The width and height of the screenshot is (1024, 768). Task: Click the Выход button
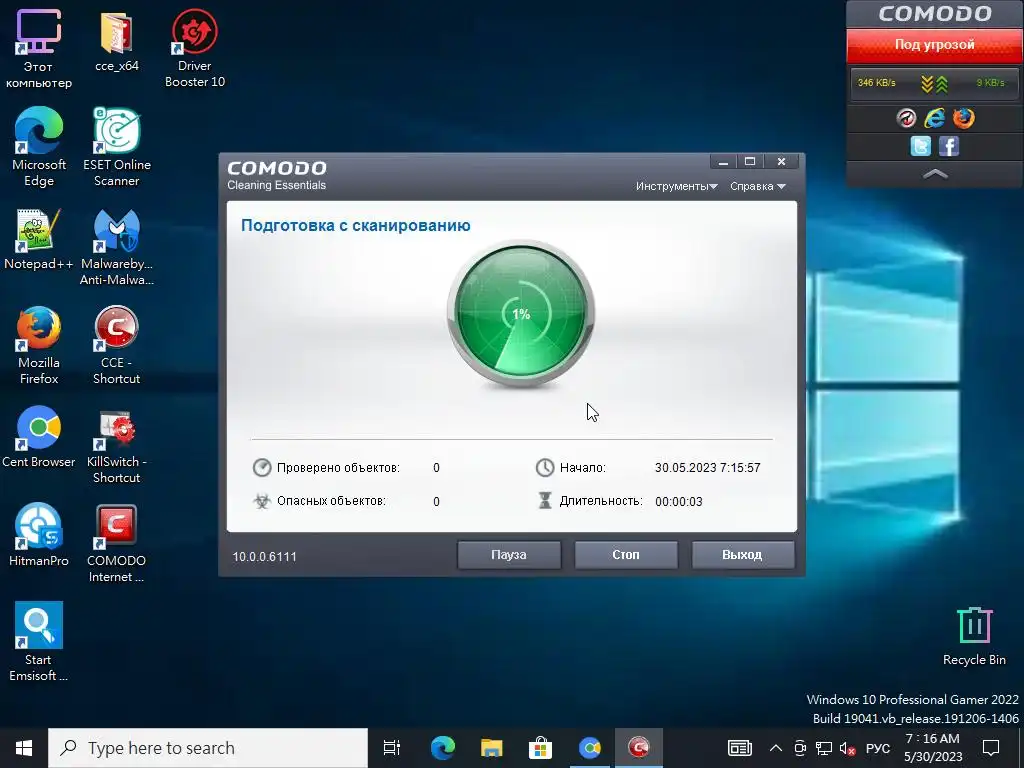pyautogui.click(x=743, y=554)
